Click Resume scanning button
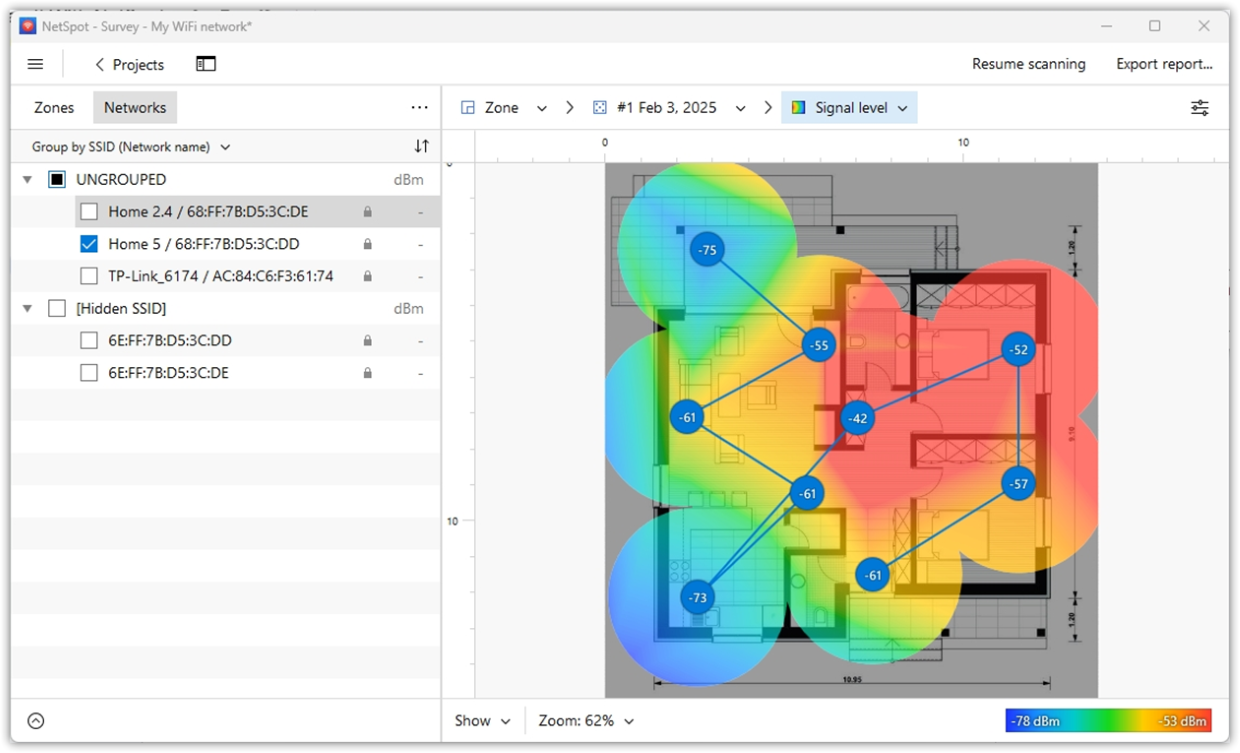Screen dimensions: 1240x753 pos(1028,64)
